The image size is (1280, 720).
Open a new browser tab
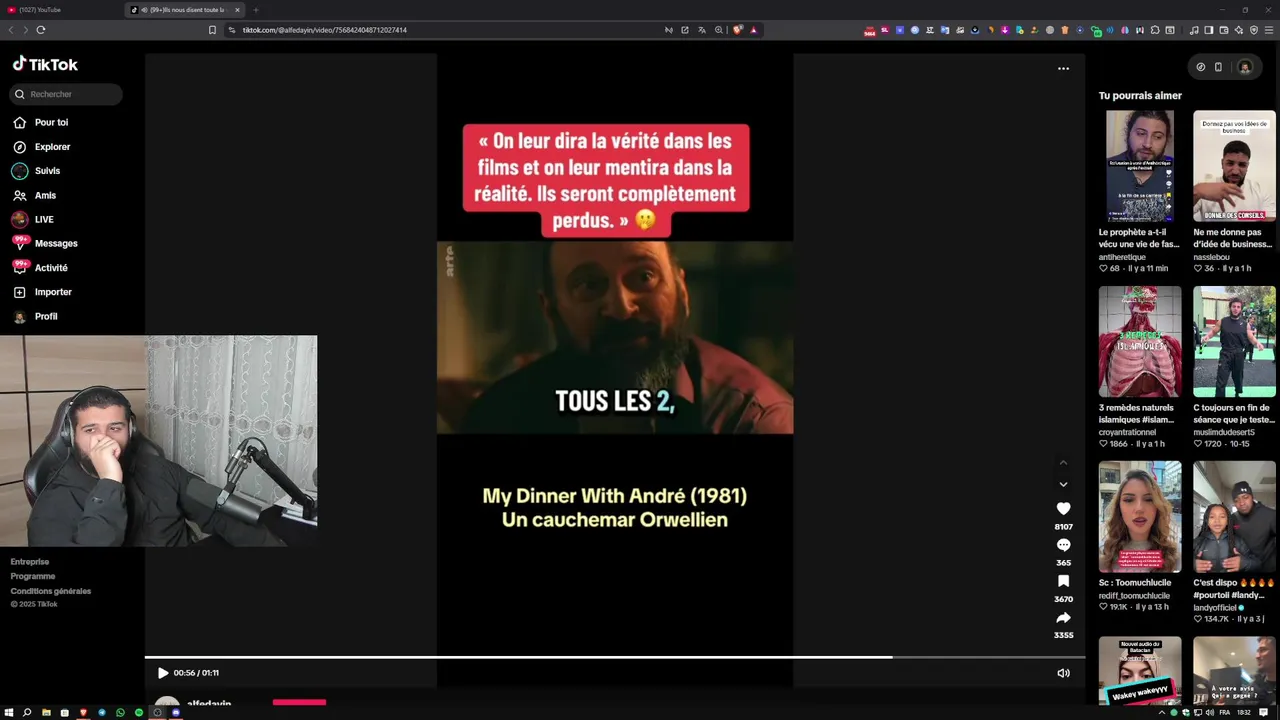255,10
